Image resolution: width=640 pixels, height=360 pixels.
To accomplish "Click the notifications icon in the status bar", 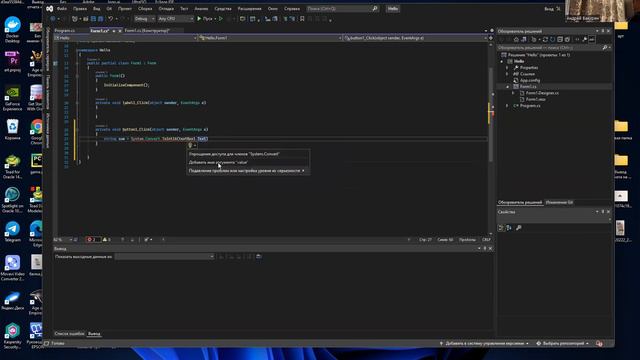I will (x=599, y=344).
